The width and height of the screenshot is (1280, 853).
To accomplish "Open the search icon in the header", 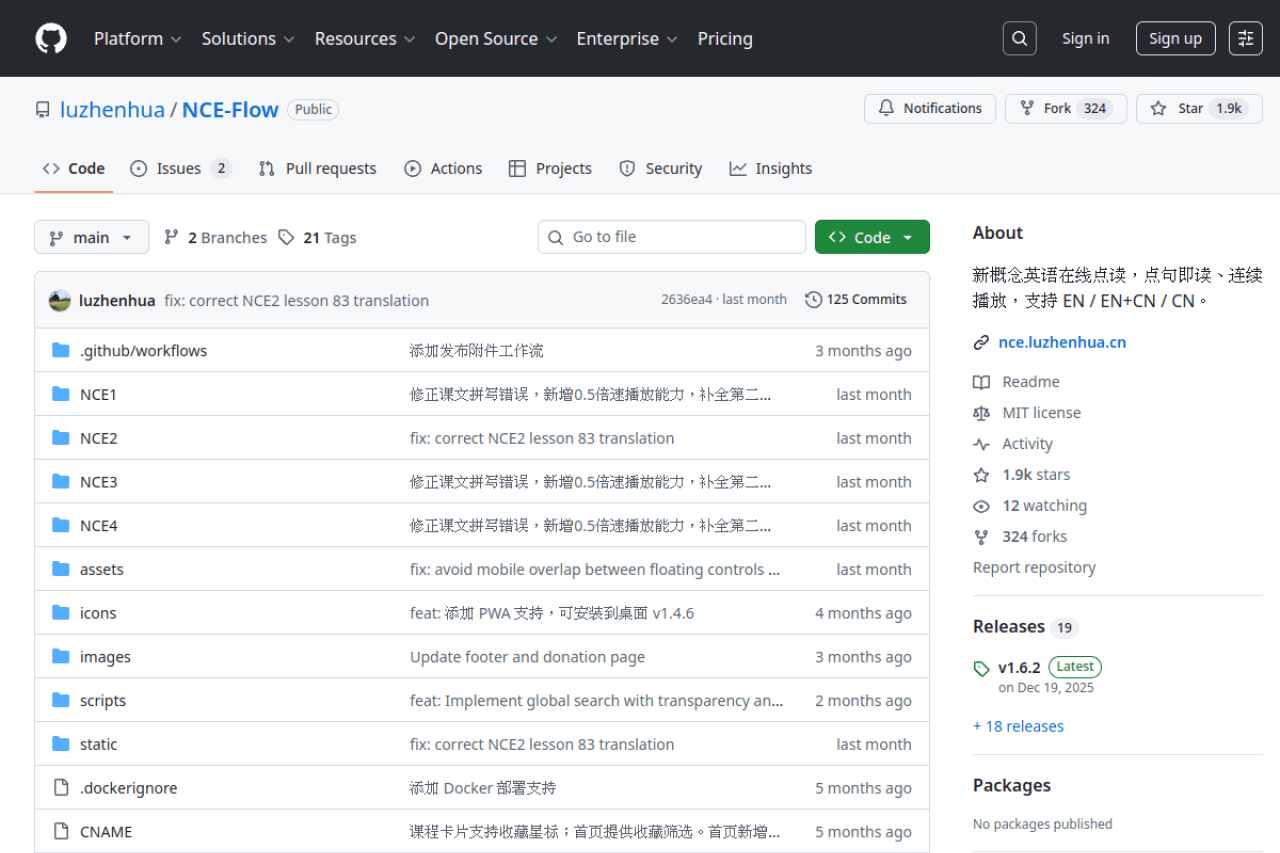I will pos(1019,38).
